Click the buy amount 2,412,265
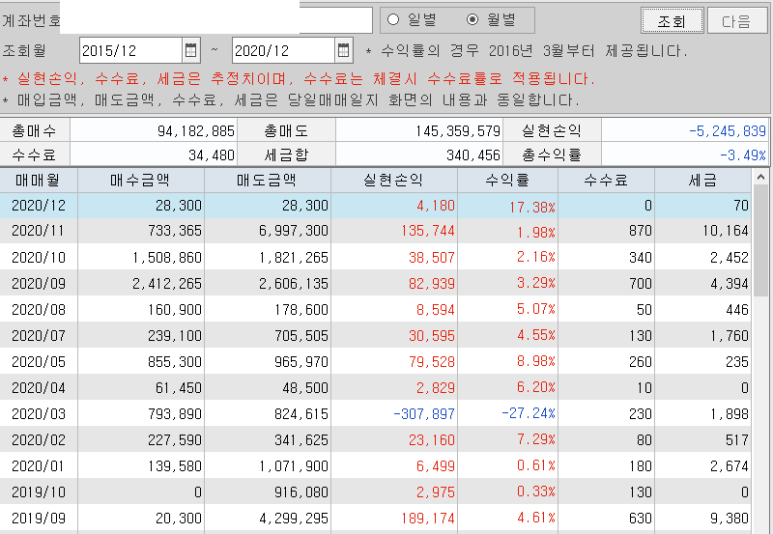The height and width of the screenshot is (534, 773). (167, 283)
